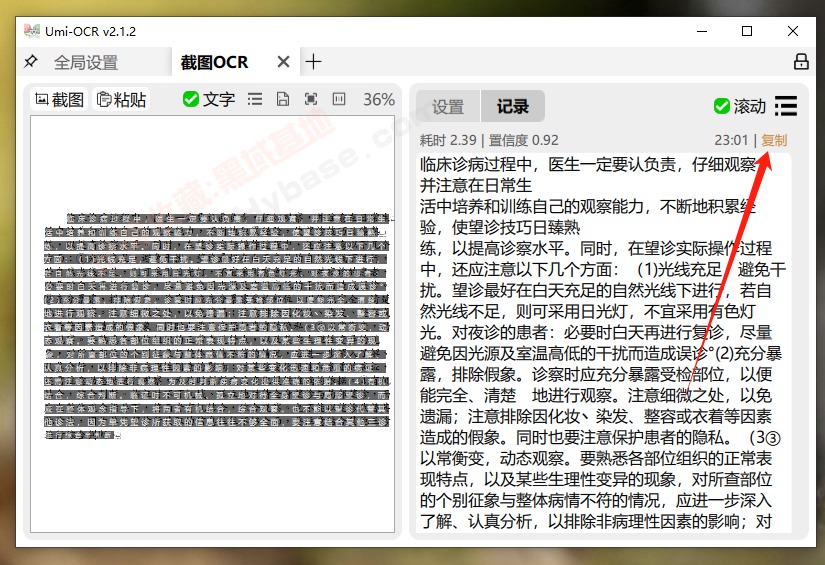Click the lock icon in tab bar
Viewport: 825px width, 565px height.
800,62
